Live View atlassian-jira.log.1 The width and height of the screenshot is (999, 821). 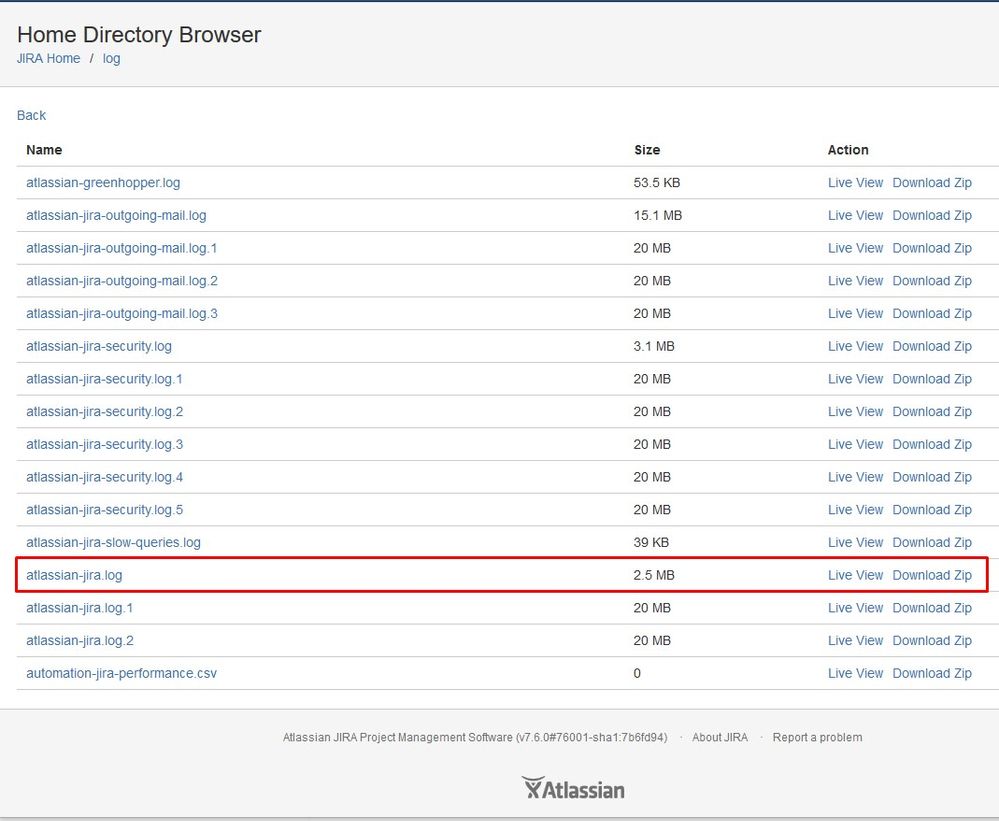(856, 608)
